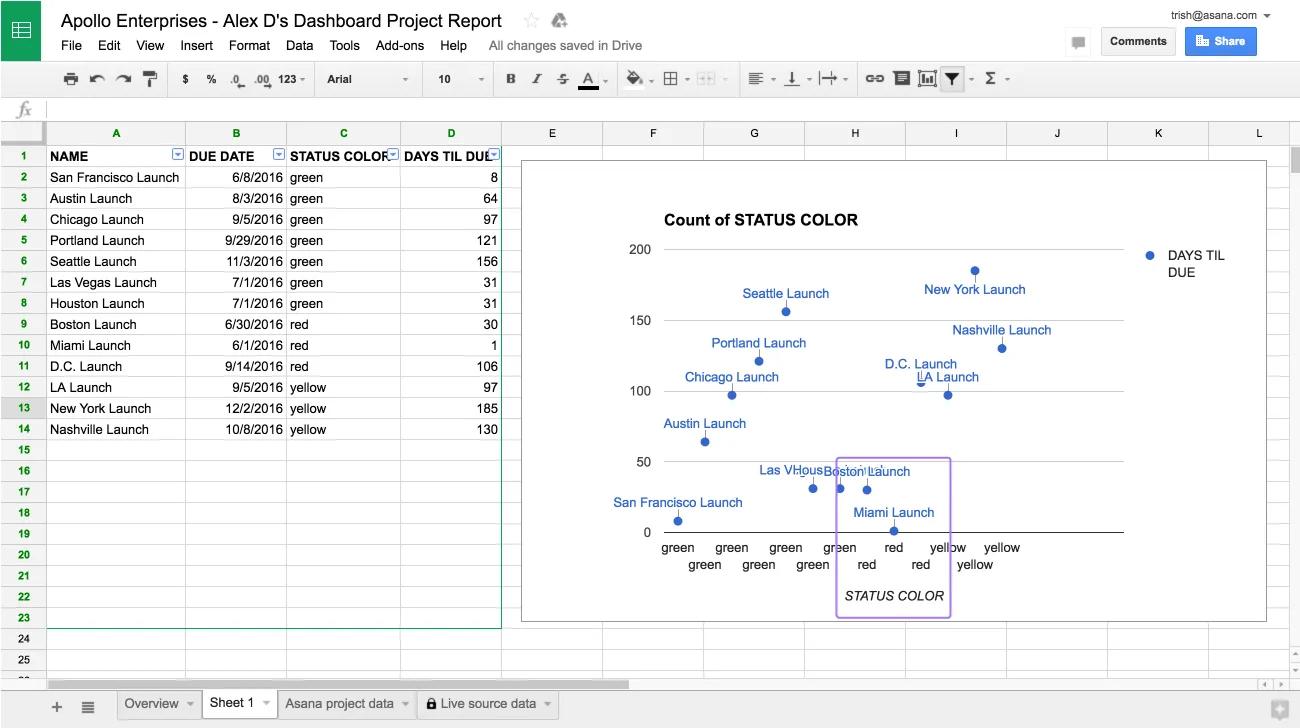This screenshot has height=728, width=1300.
Task: Toggle bold formatting
Action: (511, 79)
